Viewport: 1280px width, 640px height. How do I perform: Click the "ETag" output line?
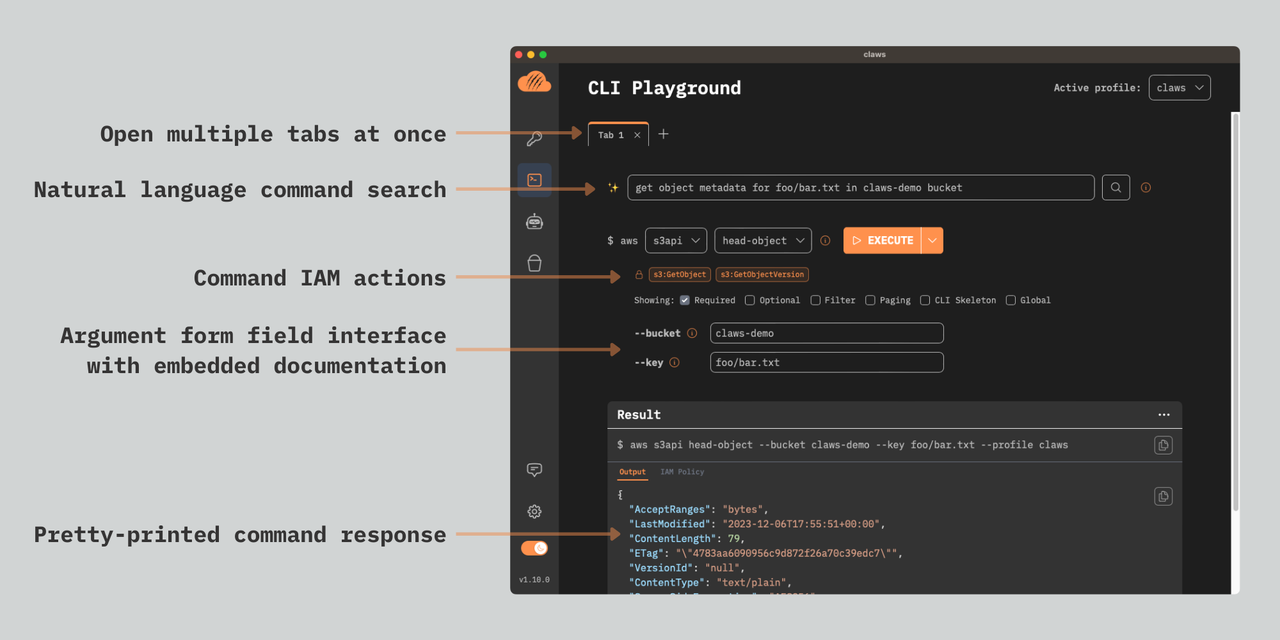click(x=765, y=553)
